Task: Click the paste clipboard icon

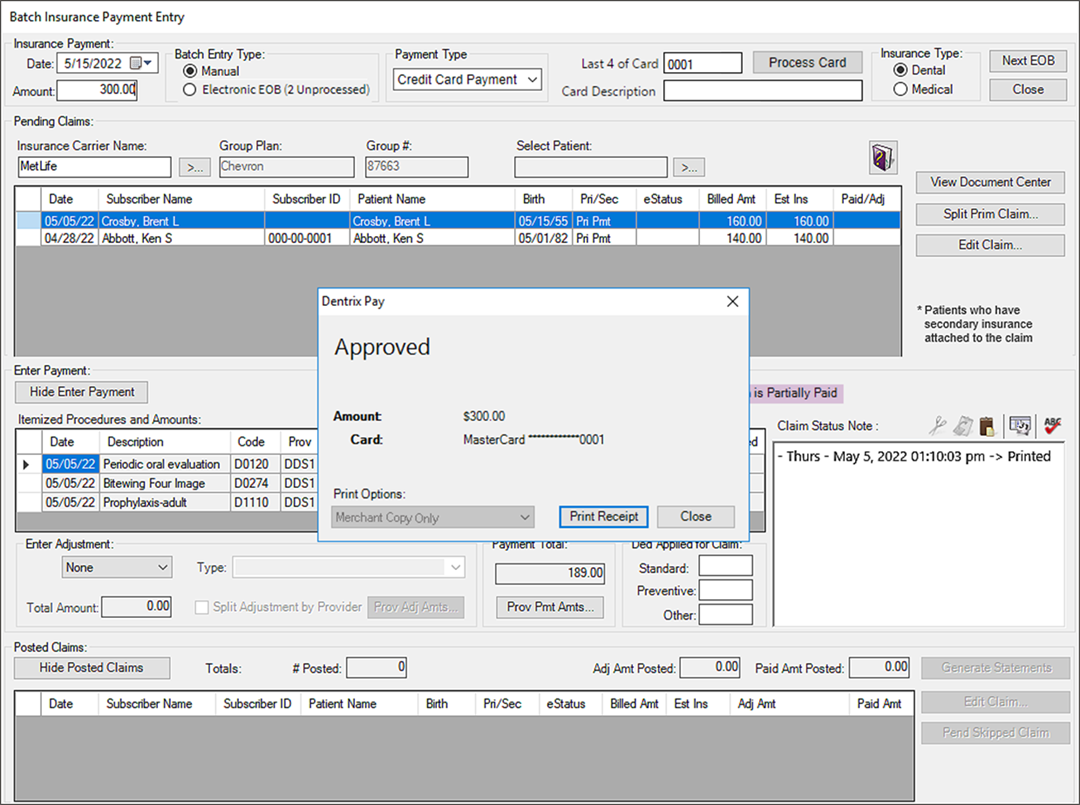Action: (x=986, y=426)
